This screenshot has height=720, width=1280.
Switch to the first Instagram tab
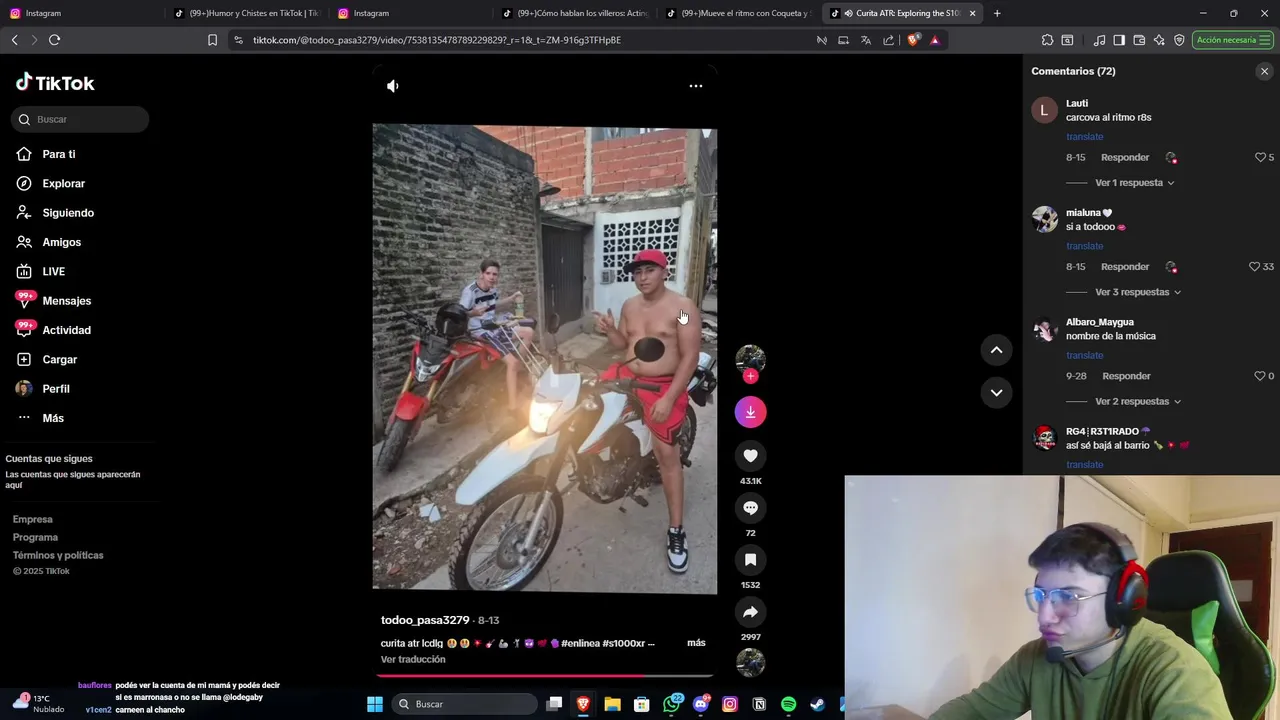[x=82, y=13]
